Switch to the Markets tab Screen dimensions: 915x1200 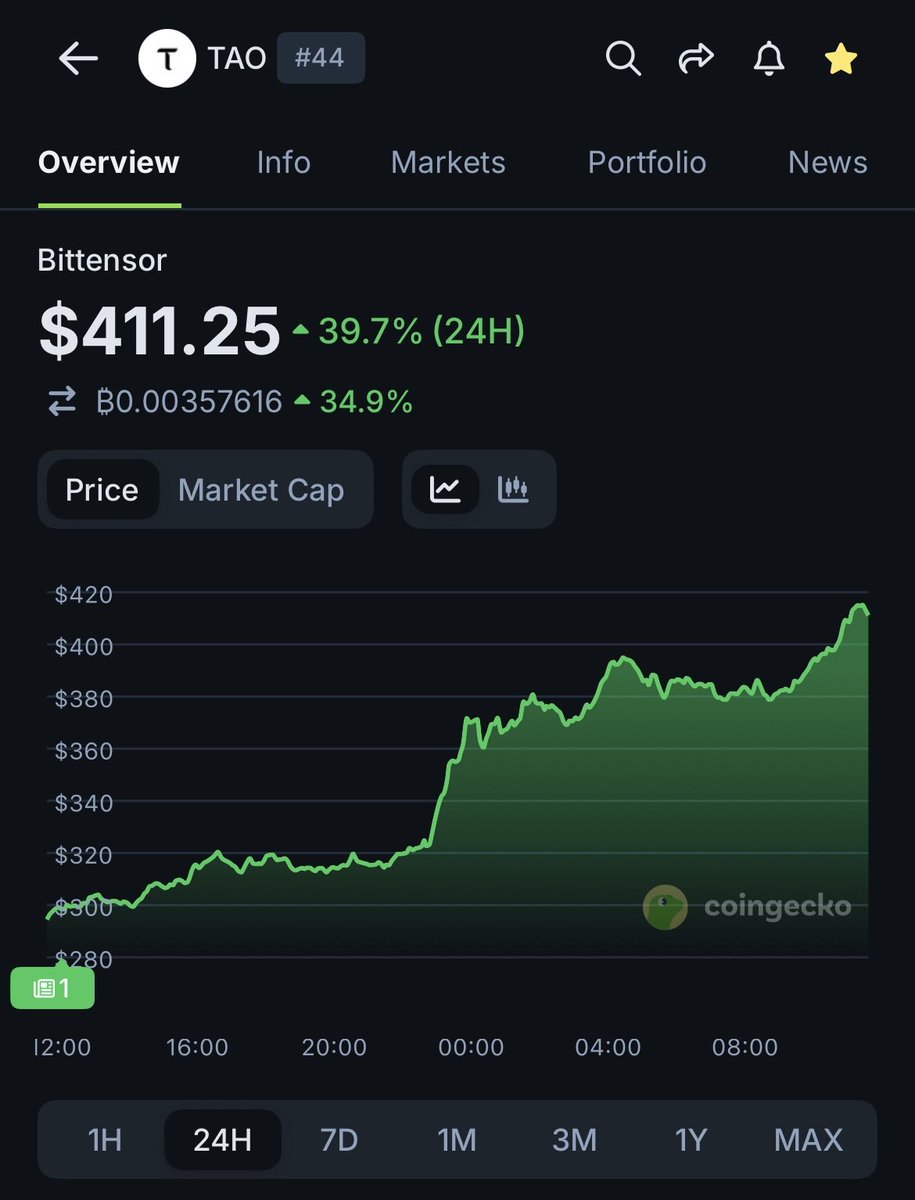pos(448,162)
